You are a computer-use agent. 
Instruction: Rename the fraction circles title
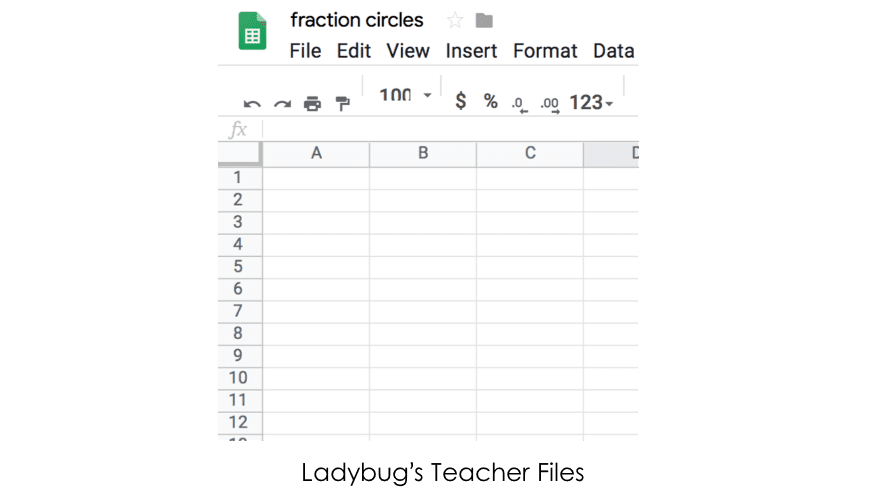[357, 20]
